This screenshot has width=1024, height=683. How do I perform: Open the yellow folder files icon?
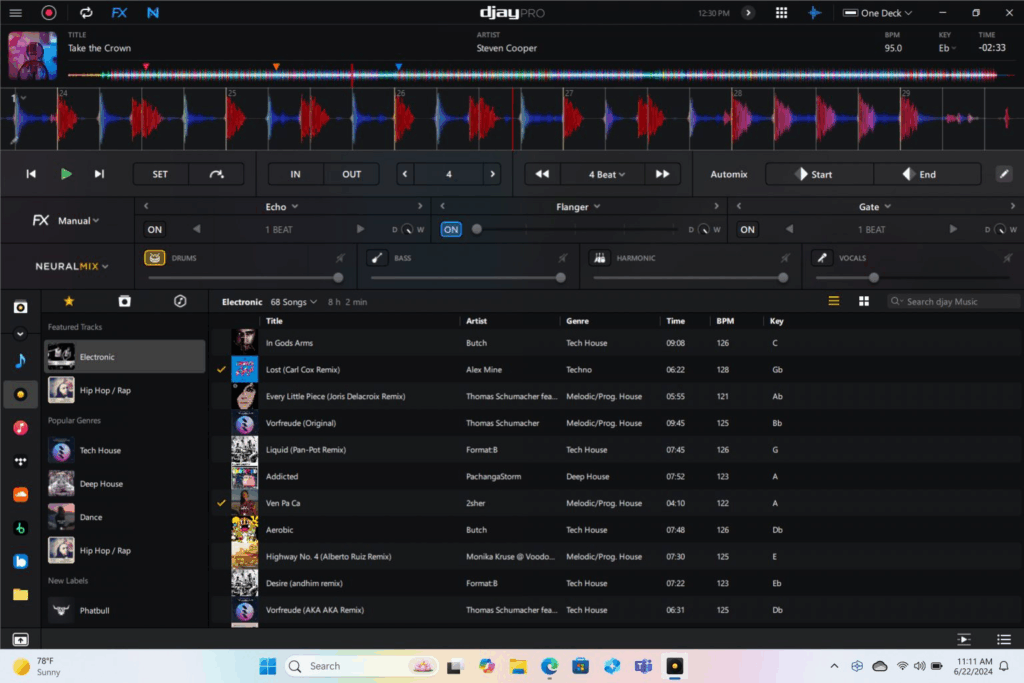click(20, 594)
